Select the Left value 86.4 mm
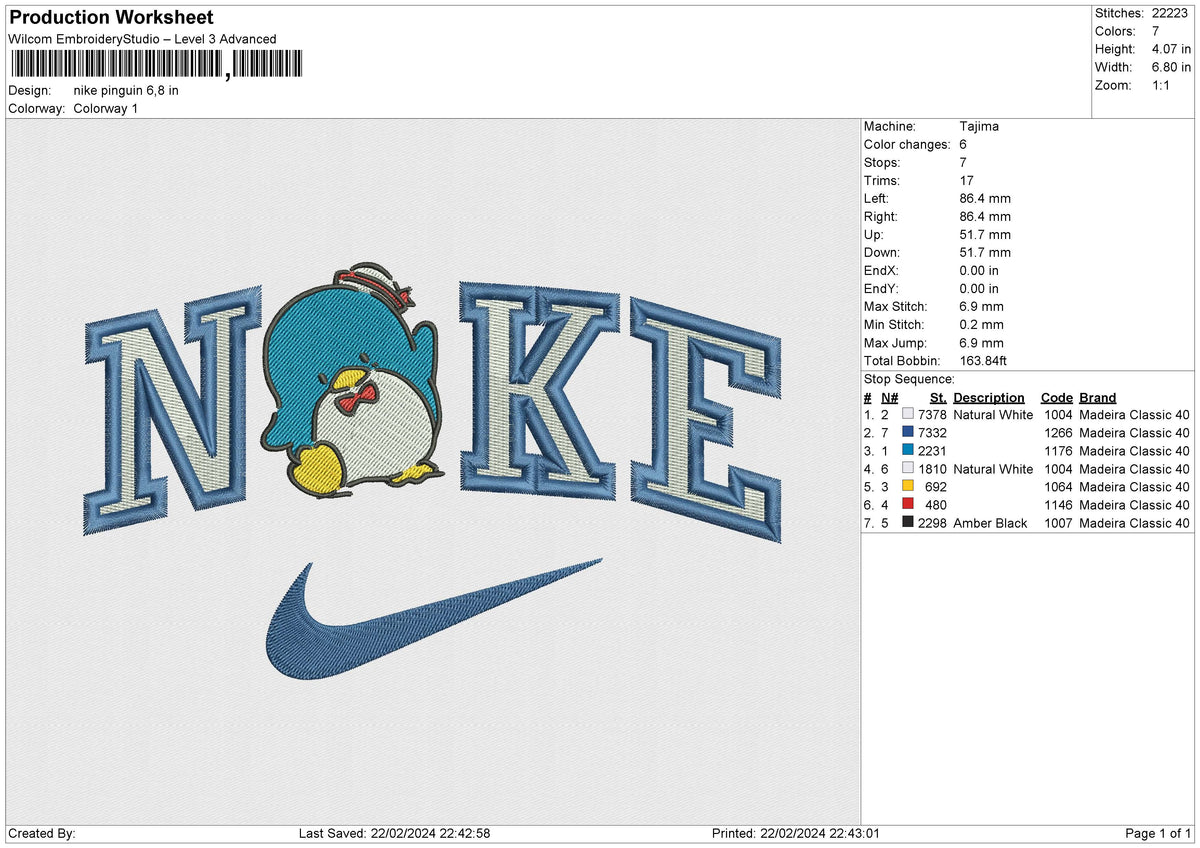Image resolution: width=1200 pixels, height=848 pixels. pyautogui.click(x=985, y=198)
